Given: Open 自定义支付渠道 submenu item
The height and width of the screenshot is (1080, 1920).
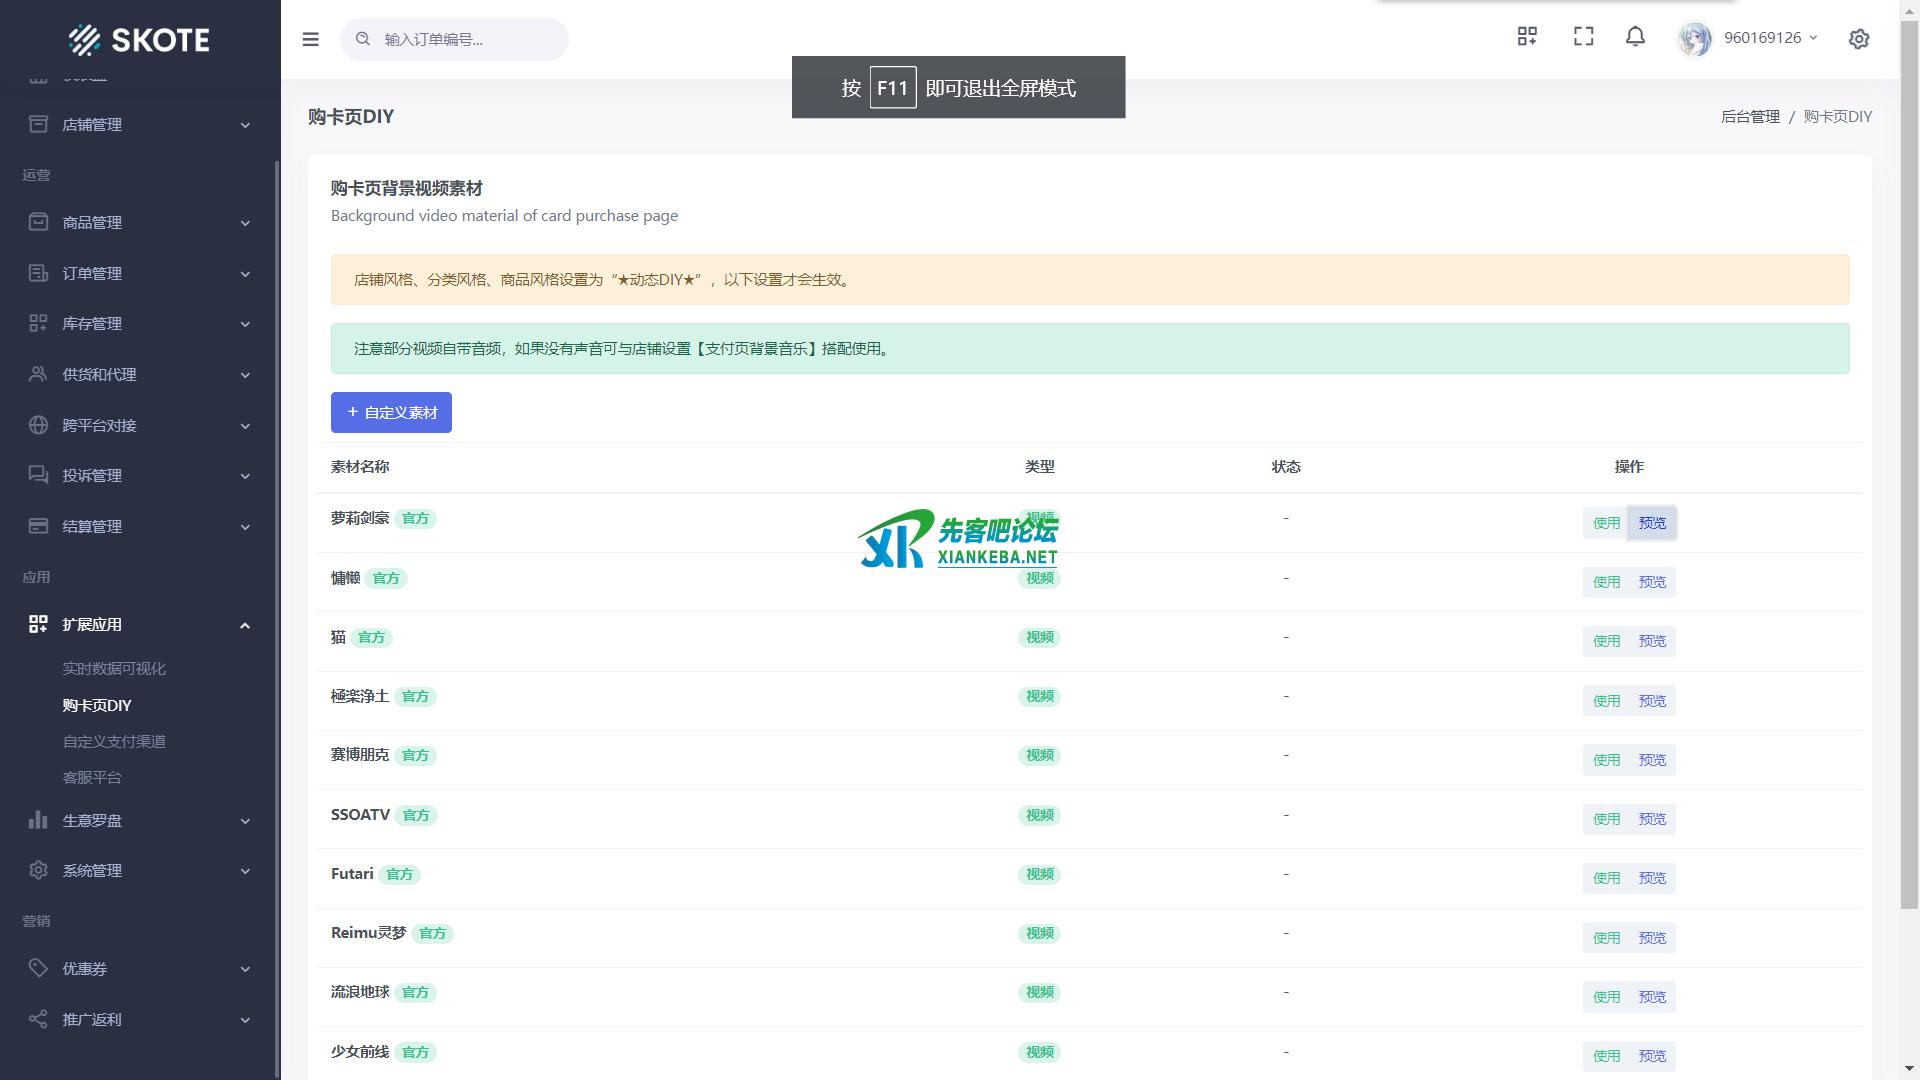Looking at the screenshot, I should pos(114,741).
